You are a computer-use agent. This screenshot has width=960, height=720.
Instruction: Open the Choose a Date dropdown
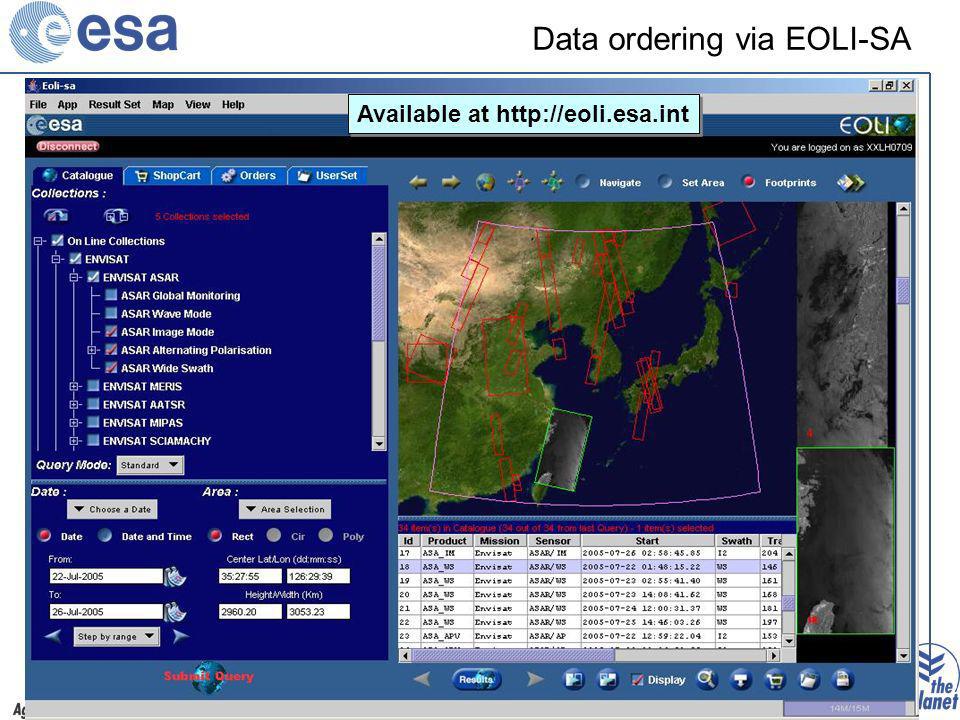[112, 509]
